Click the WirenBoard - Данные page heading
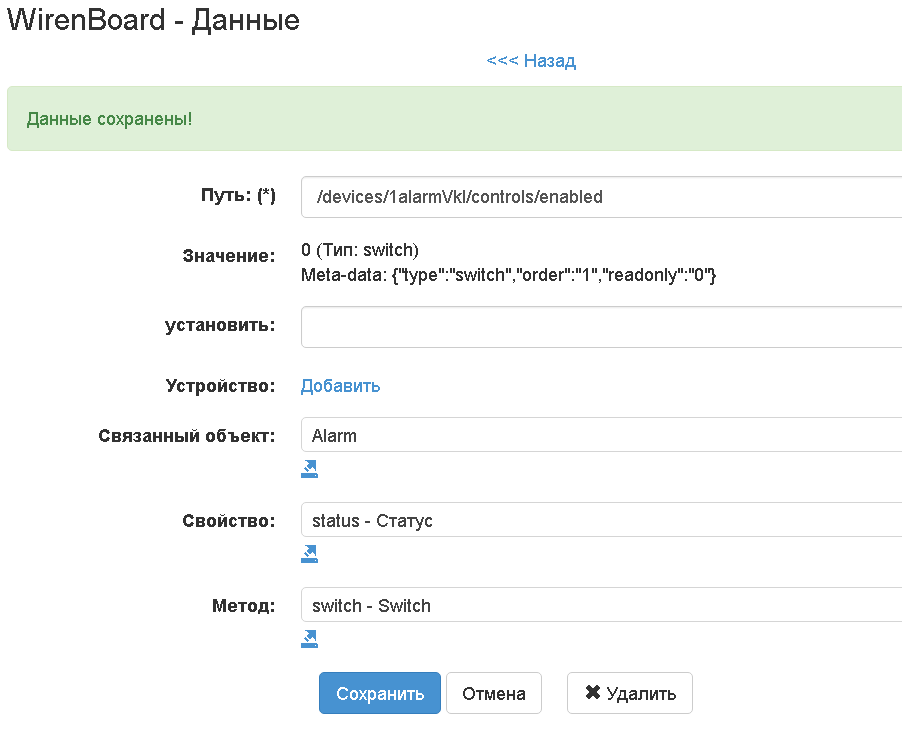Image resolution: width=902 pixels, height=730 pixels. [153, 20]
